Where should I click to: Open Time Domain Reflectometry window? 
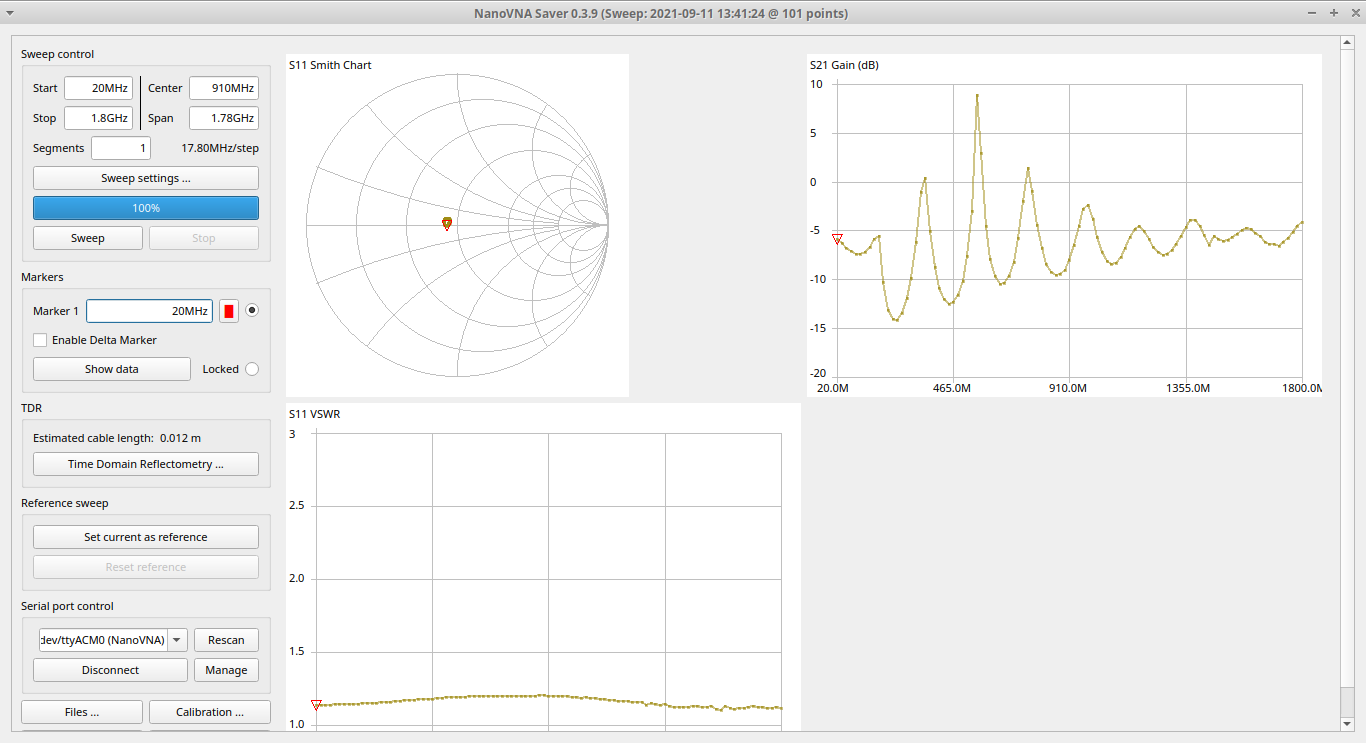(x=146, y=464)
